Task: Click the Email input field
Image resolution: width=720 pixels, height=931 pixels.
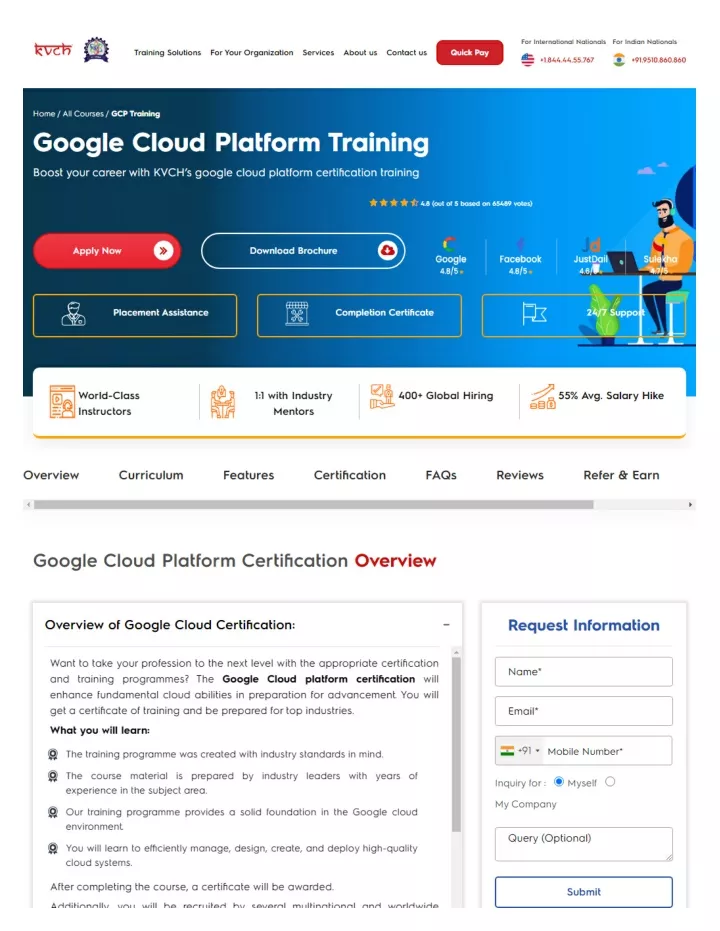Action: [x=583, y=711]
